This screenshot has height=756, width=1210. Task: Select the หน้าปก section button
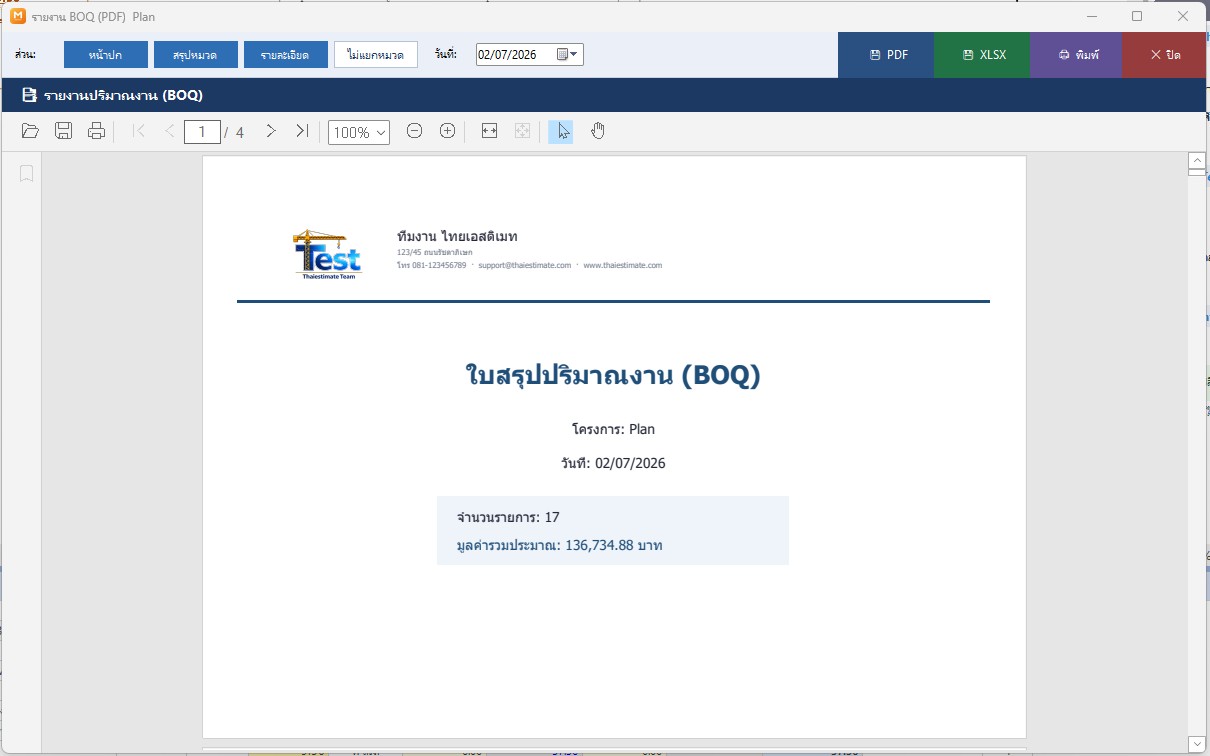[x=106, y=55]
